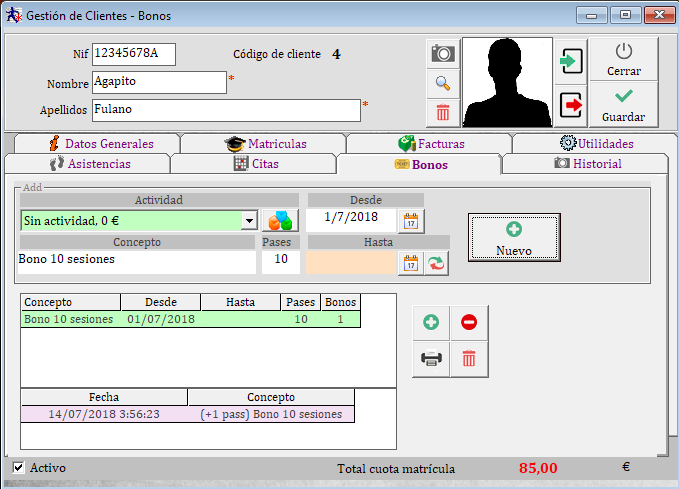Go to the Facturas tab
Viewport: 679px width, 489px height.
pyautogui.click(x=430, y=143)
